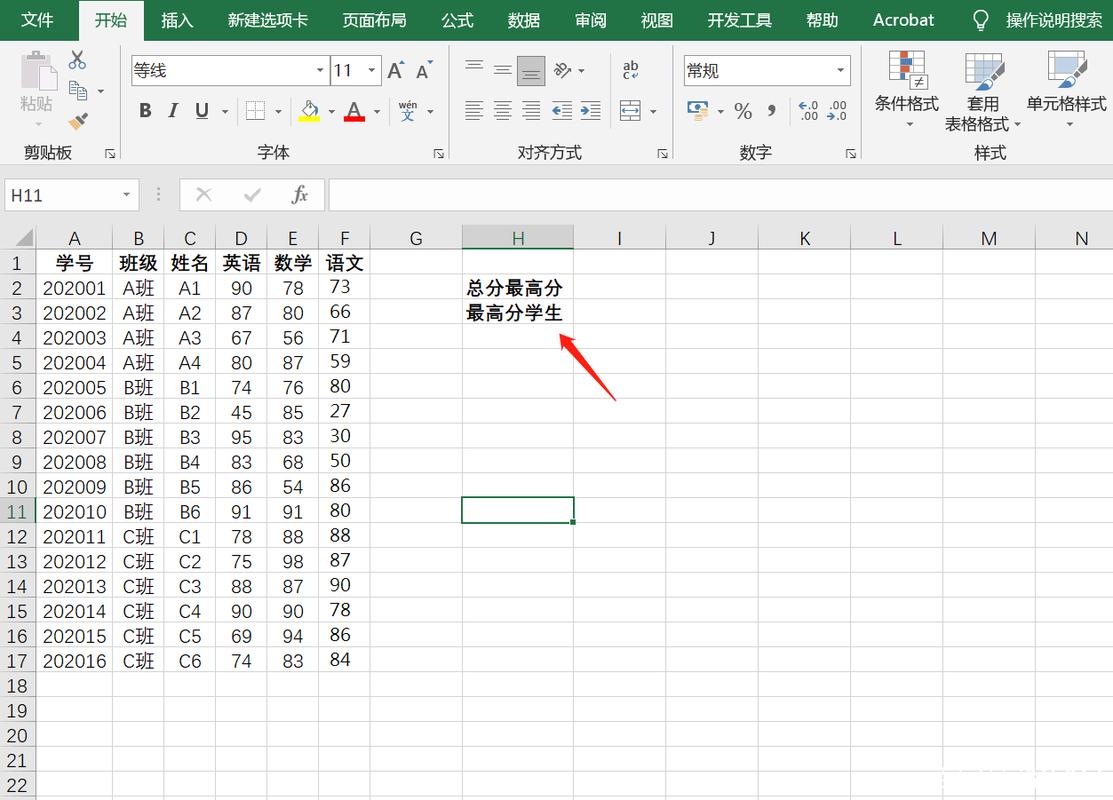Image resolution: width=1113 pixels, height=800 pixels.
Task: Center text horizontally
Action: tap(503, 111)
